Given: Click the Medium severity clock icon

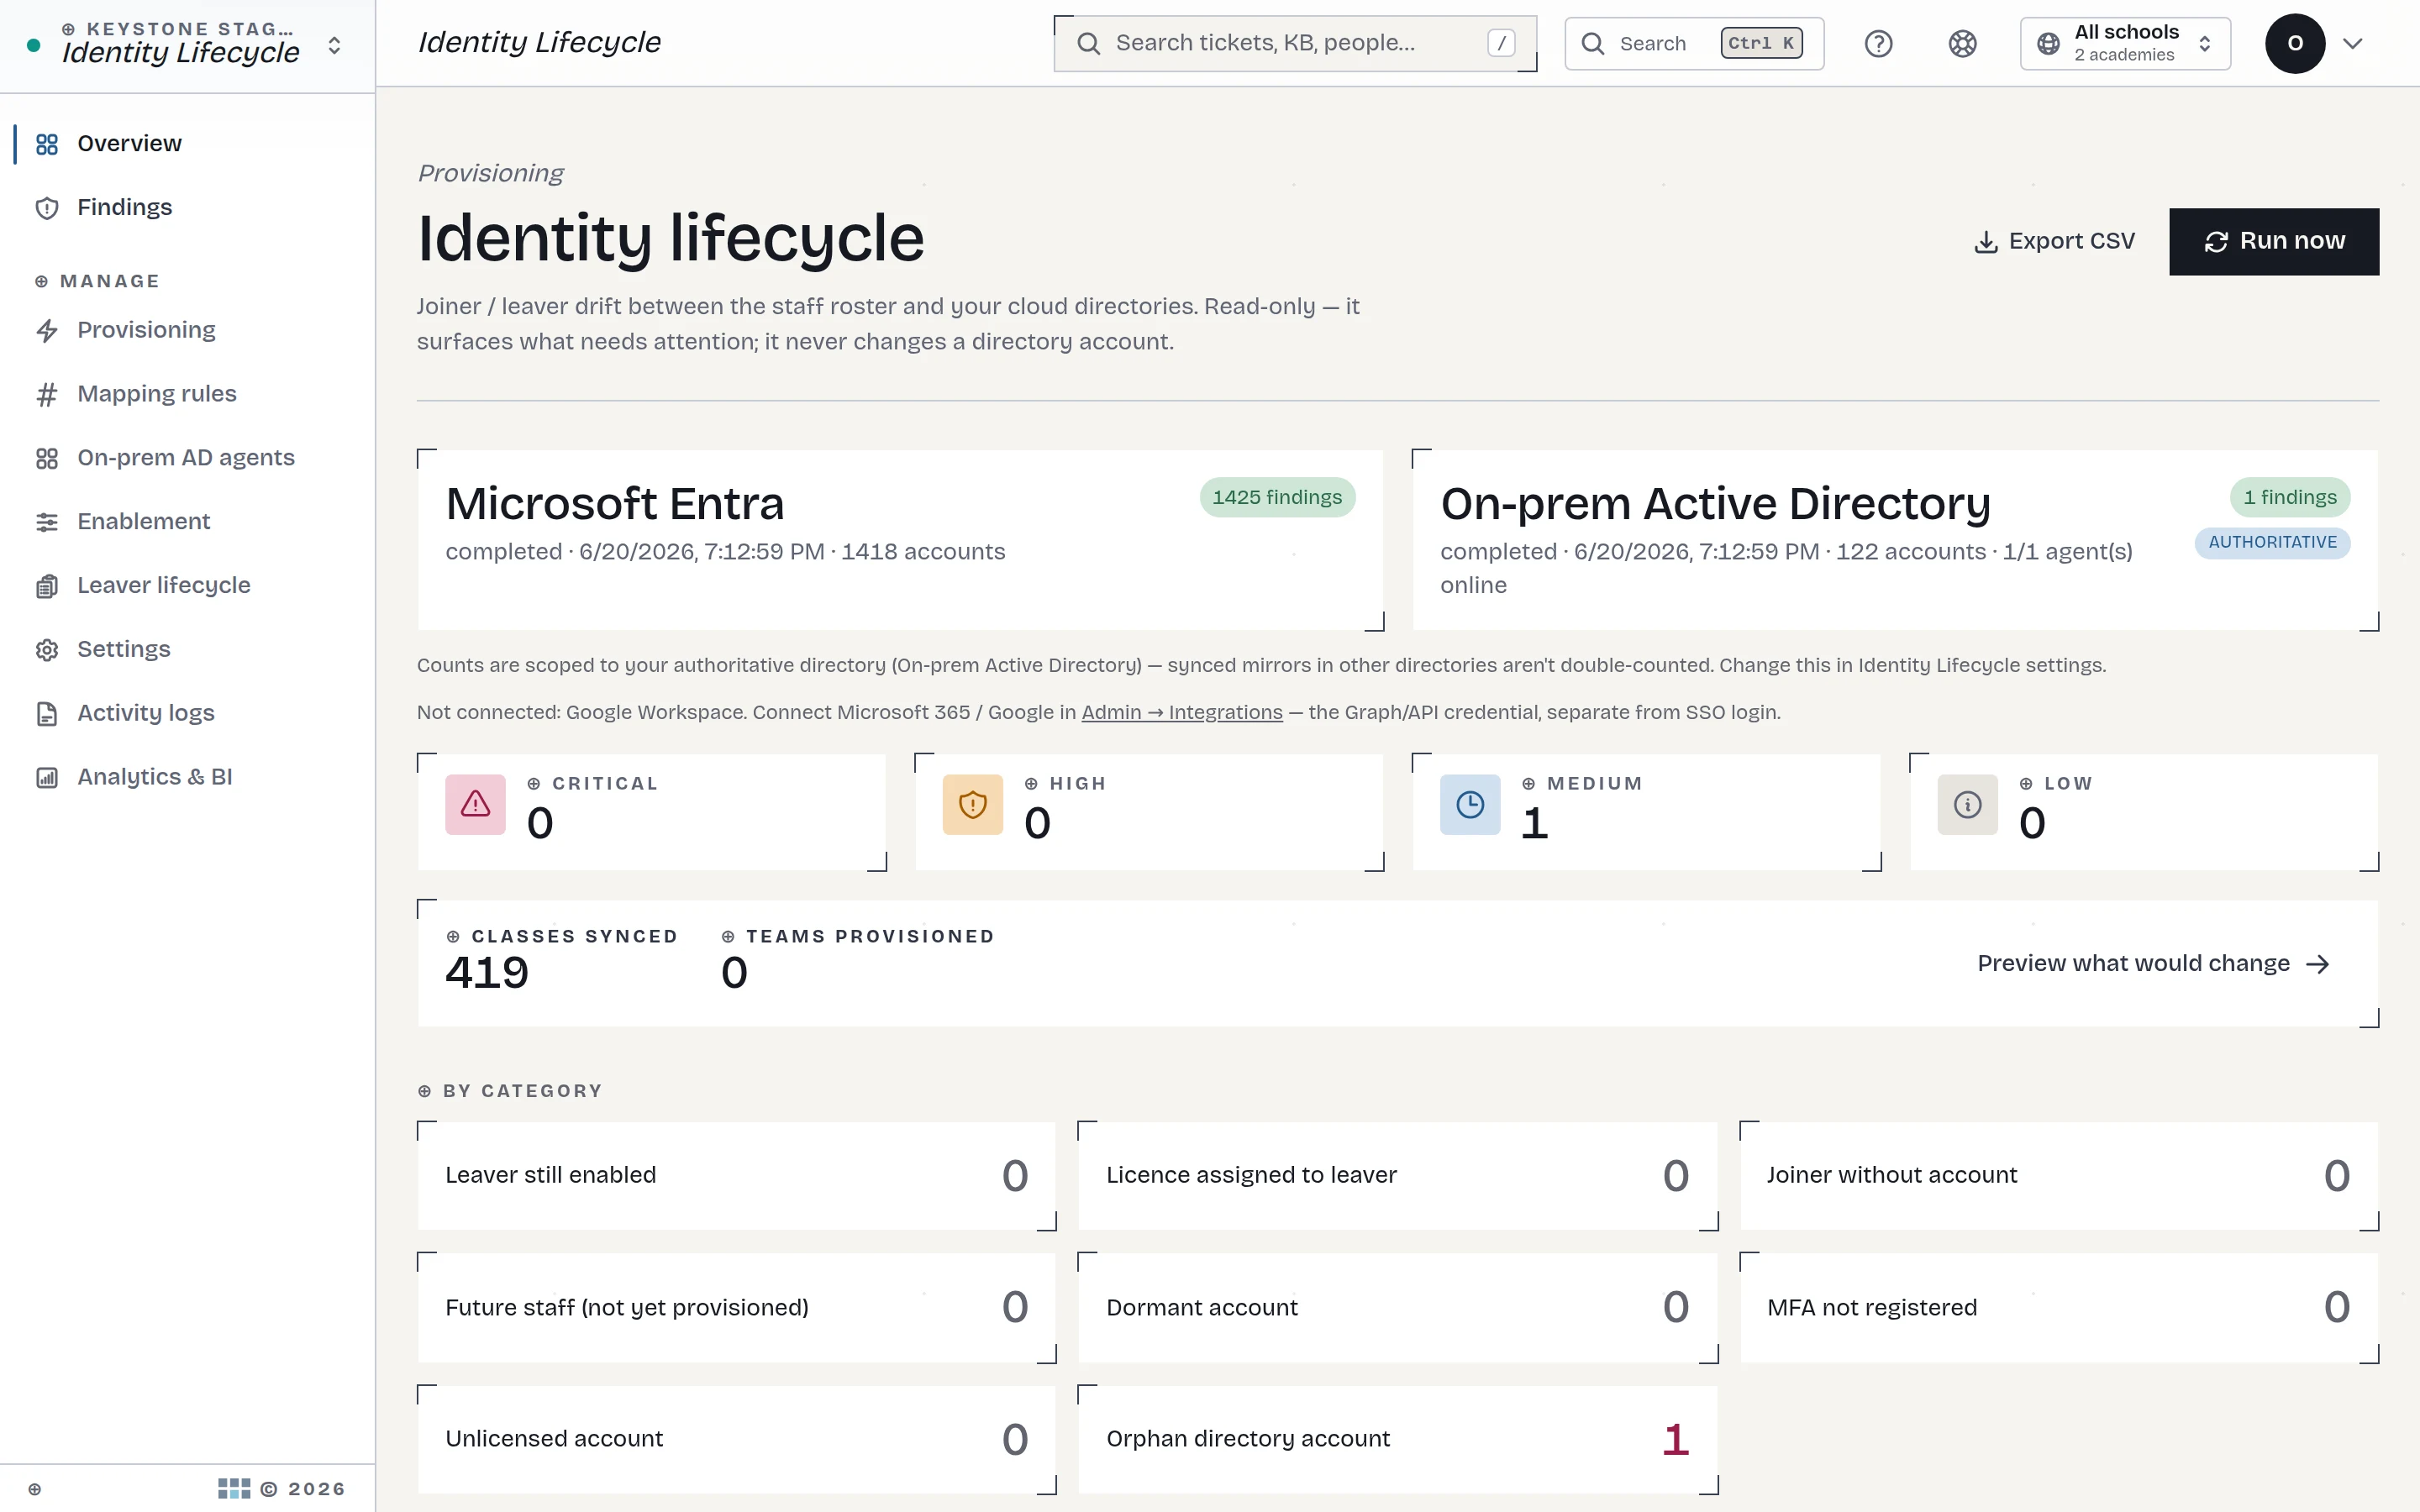Looking at the screenshot, I should click(x=1470, y=804).
